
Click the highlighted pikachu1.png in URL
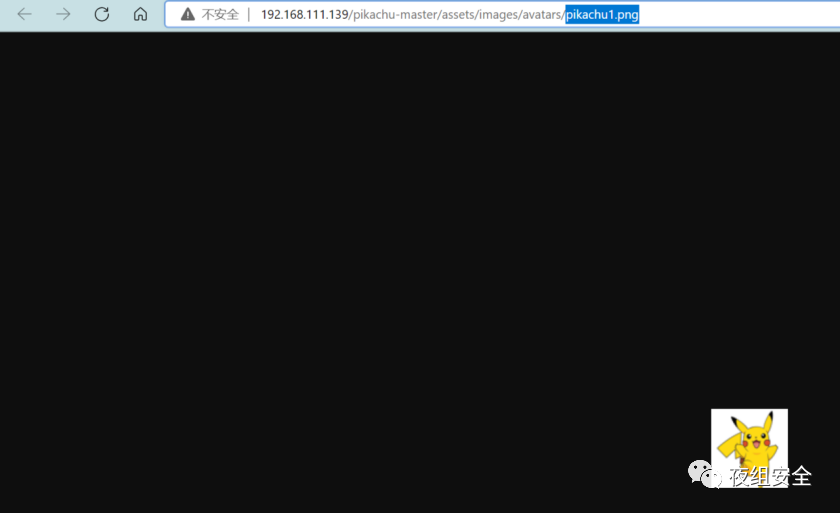point(602,14)
